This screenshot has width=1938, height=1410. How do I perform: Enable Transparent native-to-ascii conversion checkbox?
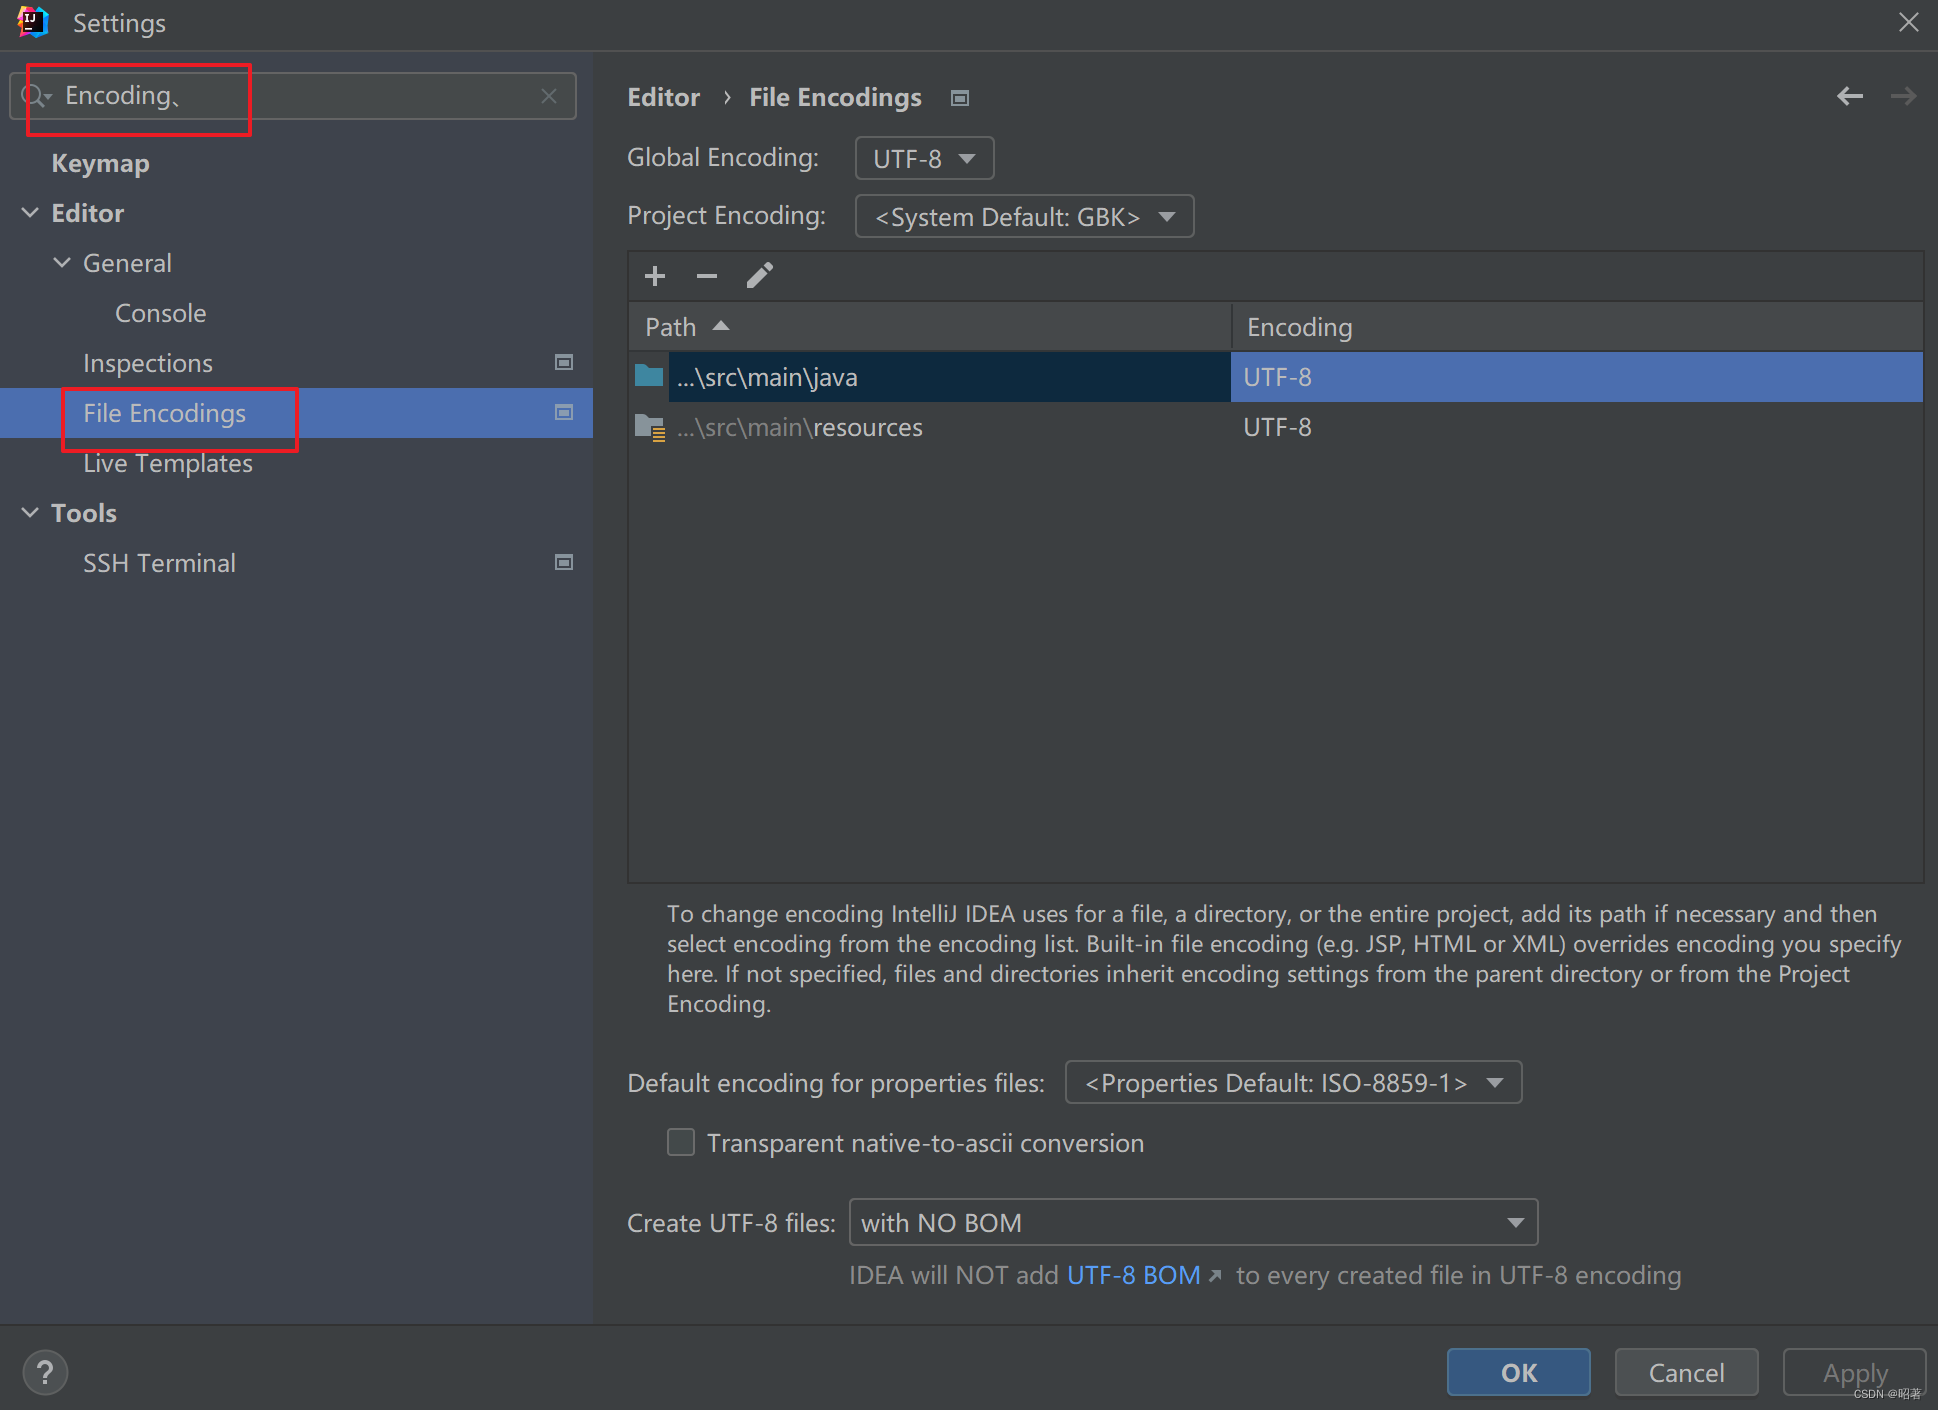point(681,1142)
